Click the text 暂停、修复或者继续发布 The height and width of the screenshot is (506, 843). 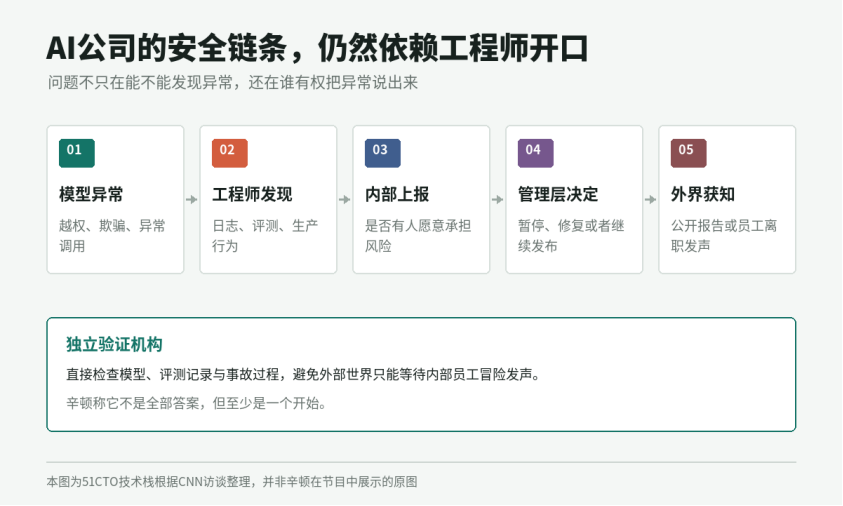(571, 236)
